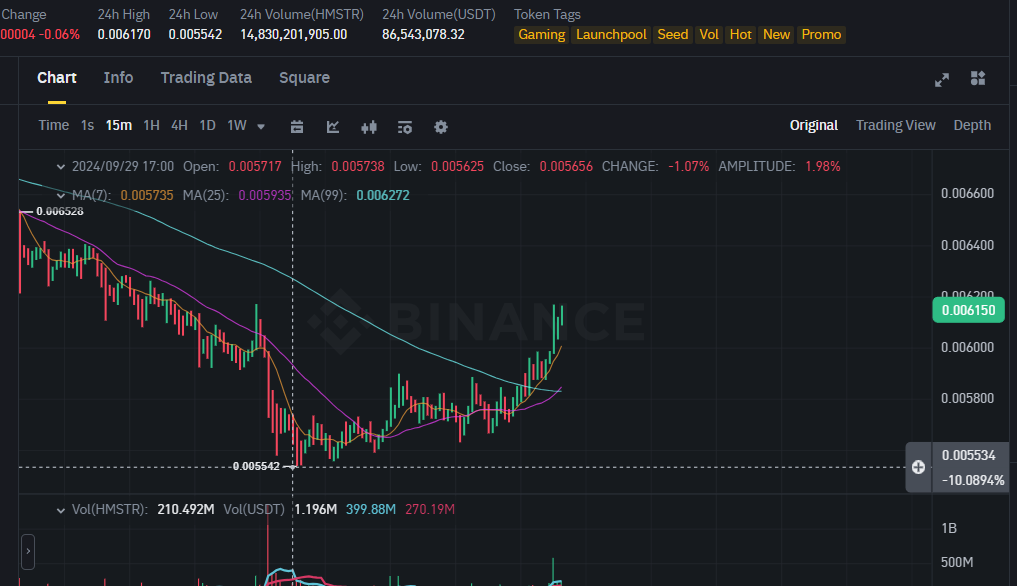Image resolution: width=1017 pixels, height=586 pixels.
Task: Click the chart low marker 0.005542
Action: point(256,467)
